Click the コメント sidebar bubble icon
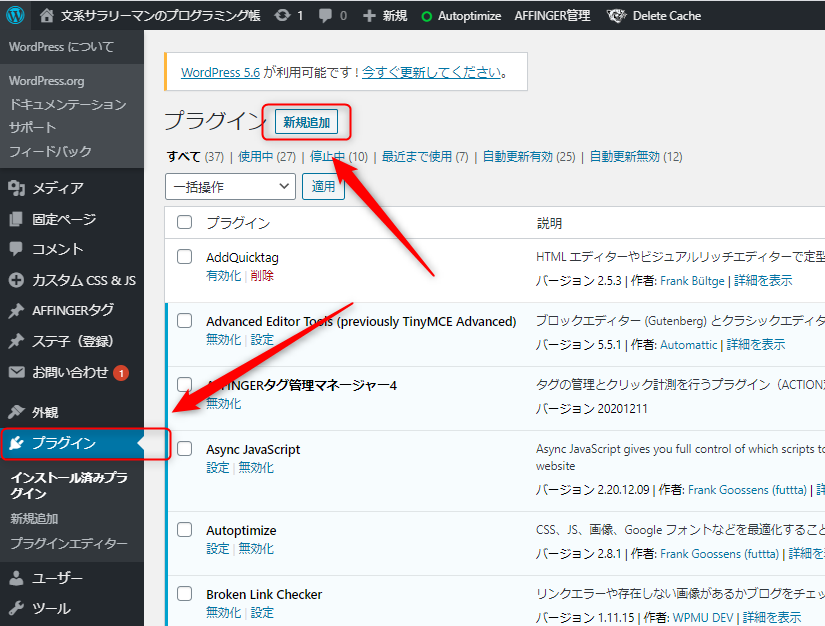Screen dimensions: 825x626 click(16, 248)
